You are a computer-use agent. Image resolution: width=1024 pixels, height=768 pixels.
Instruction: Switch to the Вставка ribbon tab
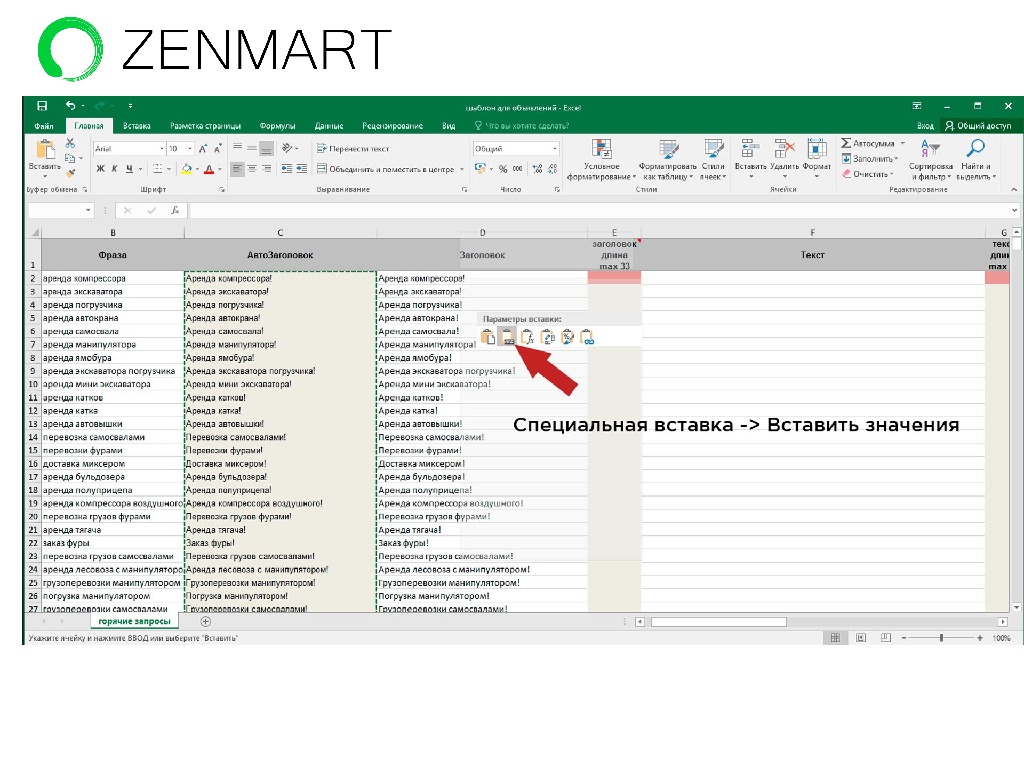click(x=136, y=126)
